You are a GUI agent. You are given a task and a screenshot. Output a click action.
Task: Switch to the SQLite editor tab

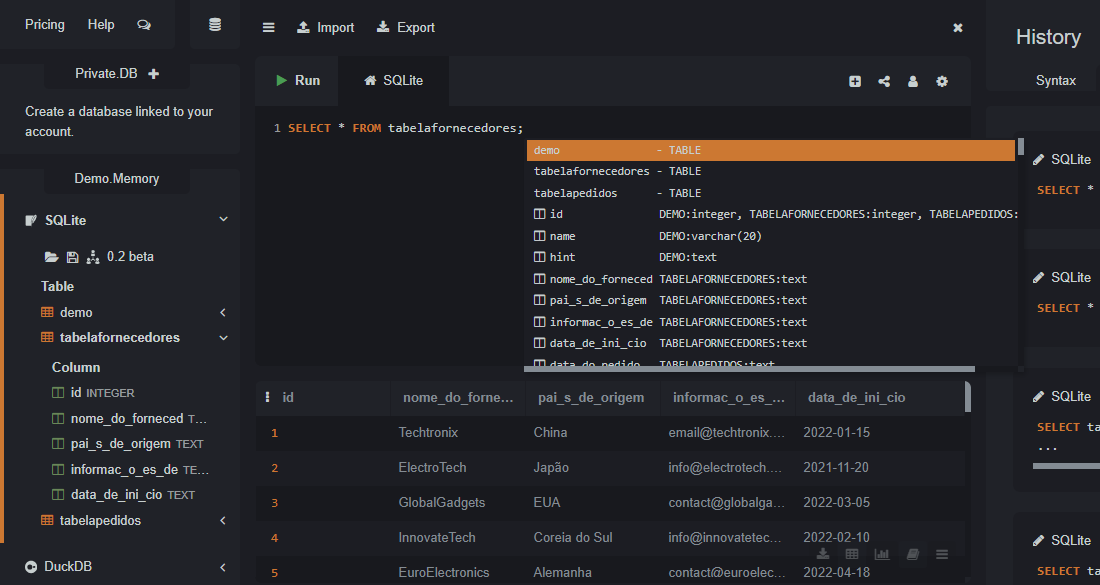393,80
